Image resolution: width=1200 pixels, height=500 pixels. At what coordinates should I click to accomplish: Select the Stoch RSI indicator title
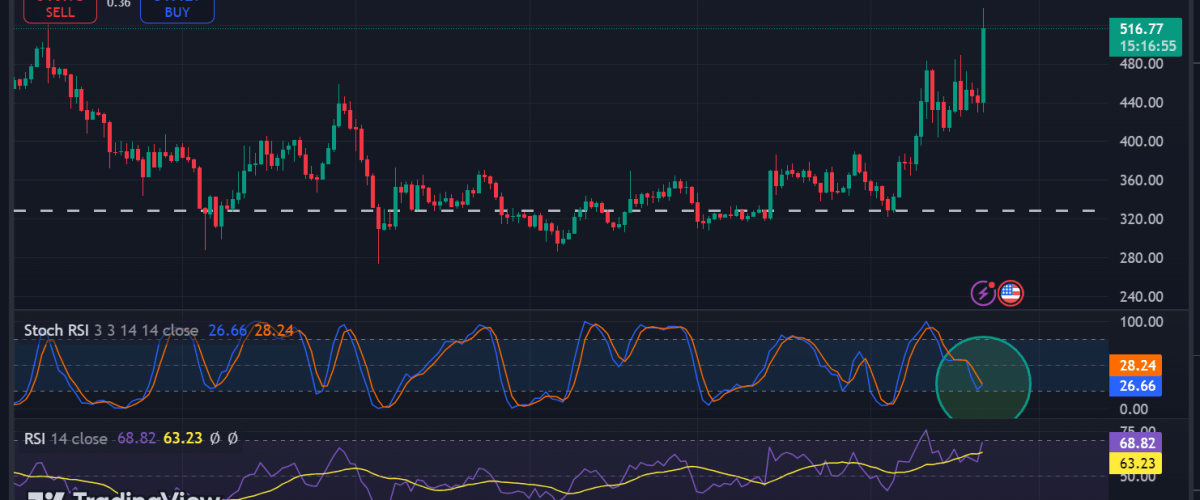pos(55,330)
